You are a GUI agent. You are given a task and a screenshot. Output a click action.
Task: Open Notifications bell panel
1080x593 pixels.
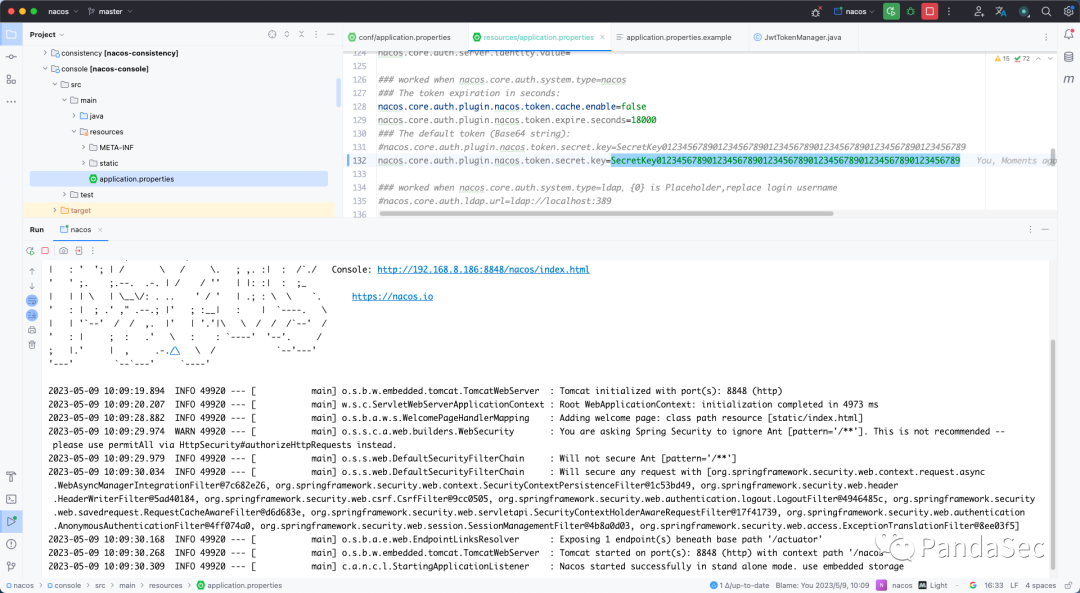1068,35
